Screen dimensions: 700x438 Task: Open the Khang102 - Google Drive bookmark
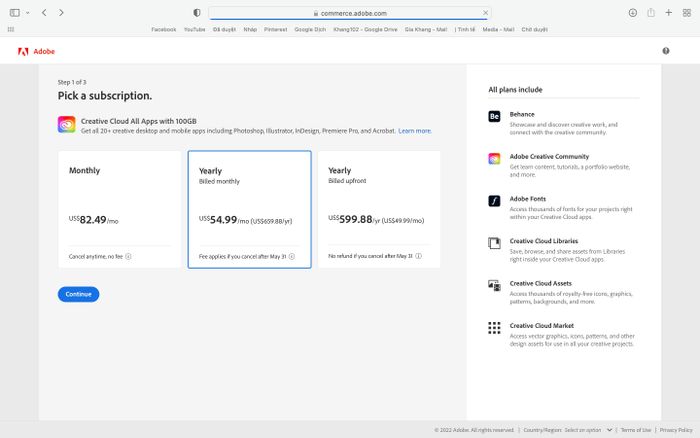point(365,29)
